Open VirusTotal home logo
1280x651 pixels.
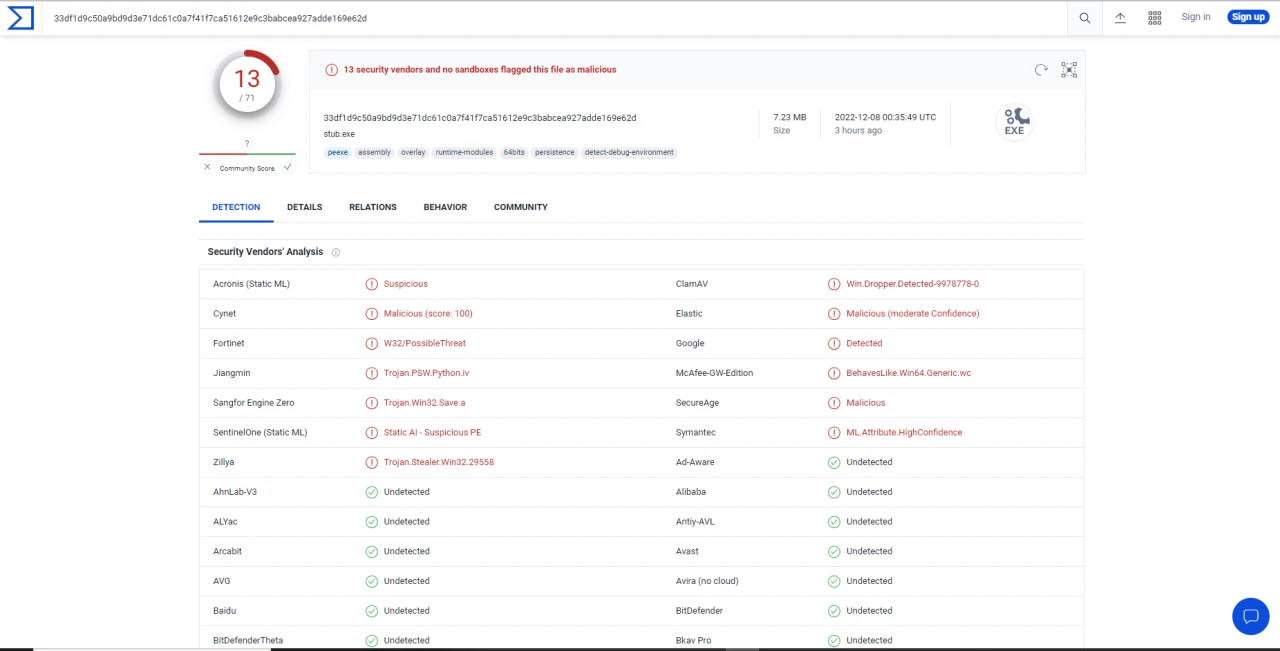[x=20, y=18]
